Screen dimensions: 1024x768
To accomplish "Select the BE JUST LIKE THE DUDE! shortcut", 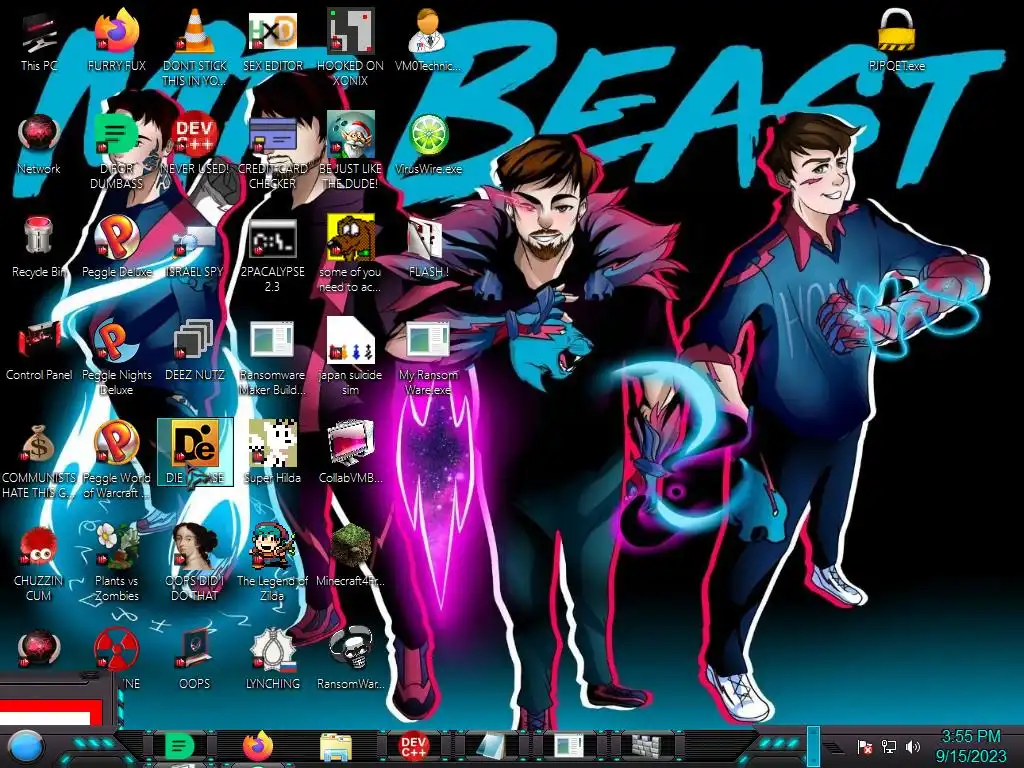I will point(350,152).
